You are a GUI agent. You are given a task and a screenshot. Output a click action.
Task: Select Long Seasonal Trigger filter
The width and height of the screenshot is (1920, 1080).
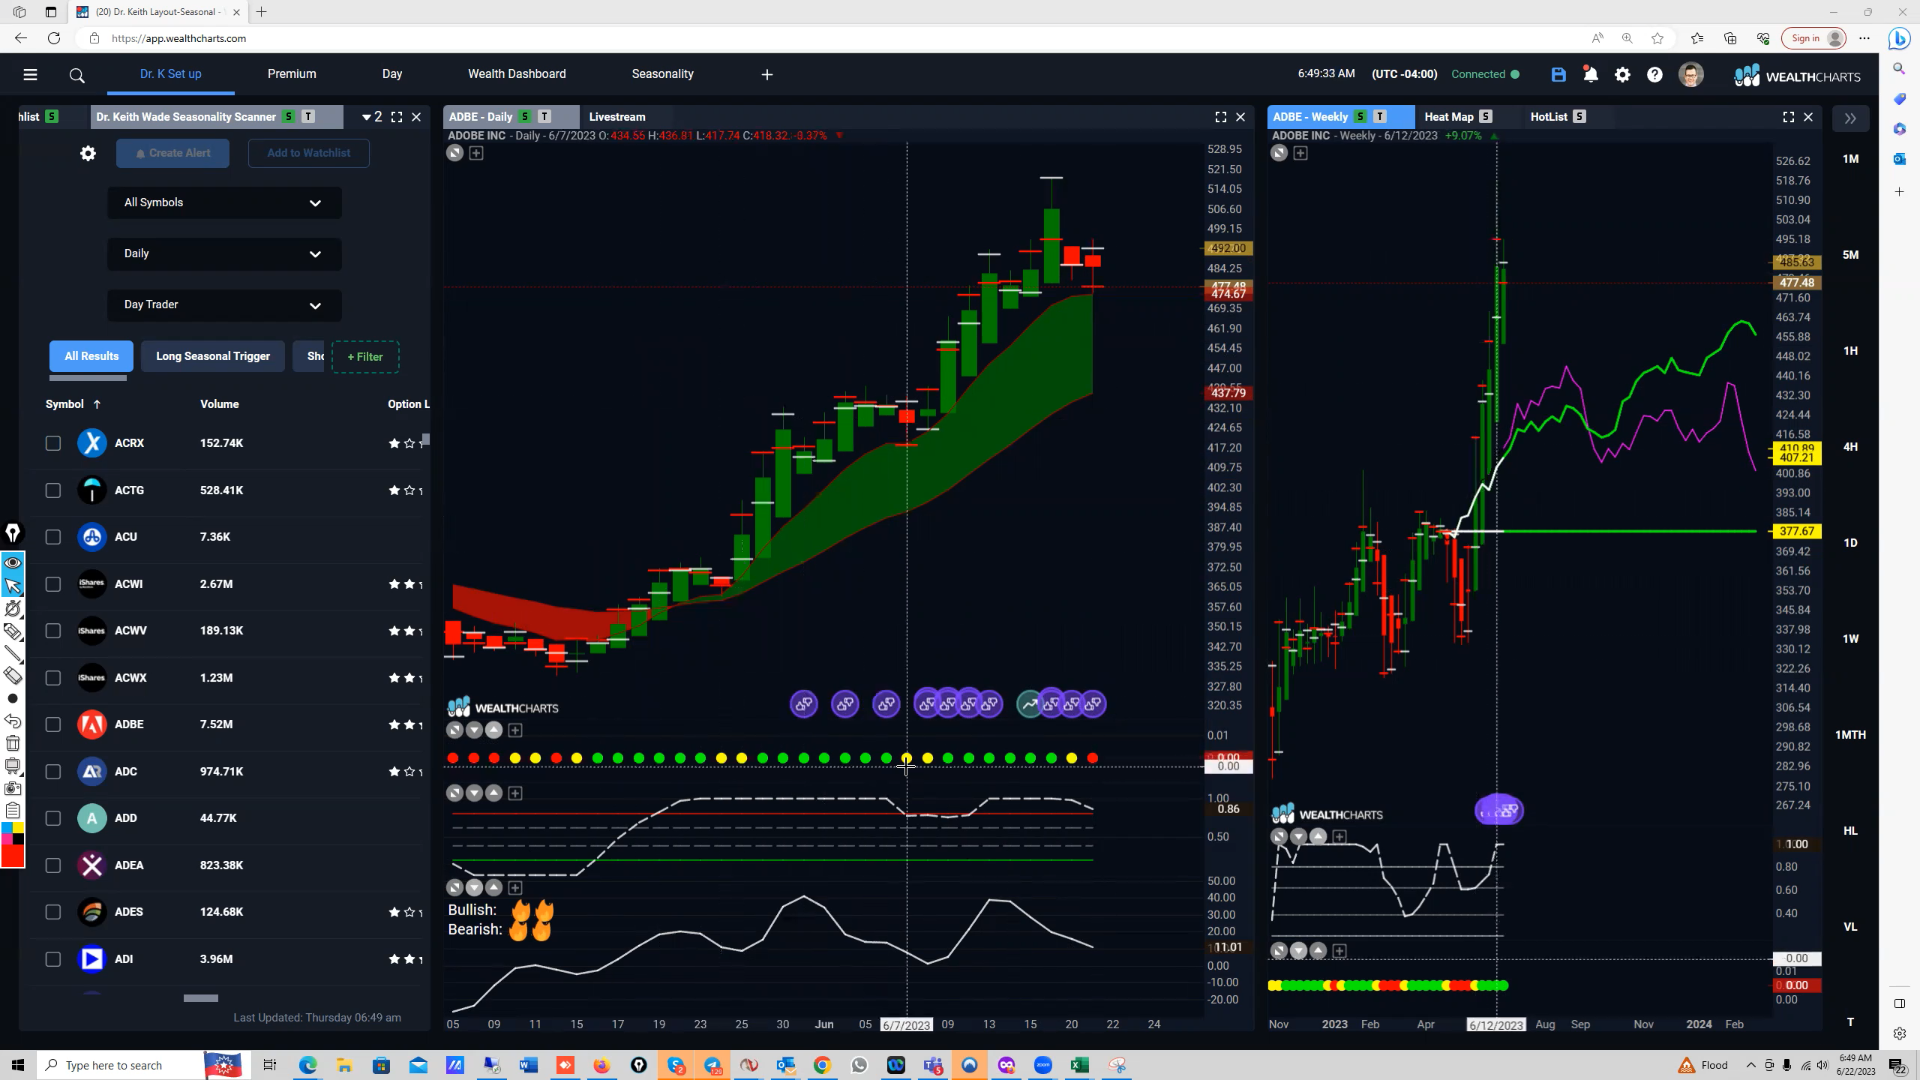[213, 356]
